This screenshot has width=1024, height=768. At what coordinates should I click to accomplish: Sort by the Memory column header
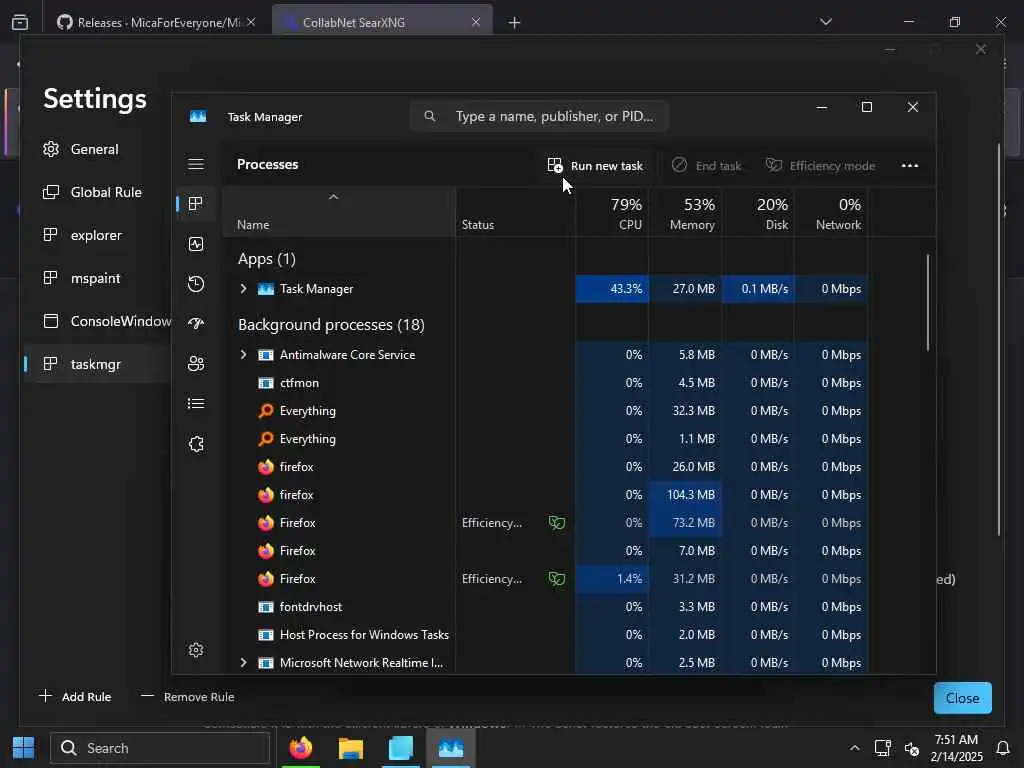(x=686, y=214)
